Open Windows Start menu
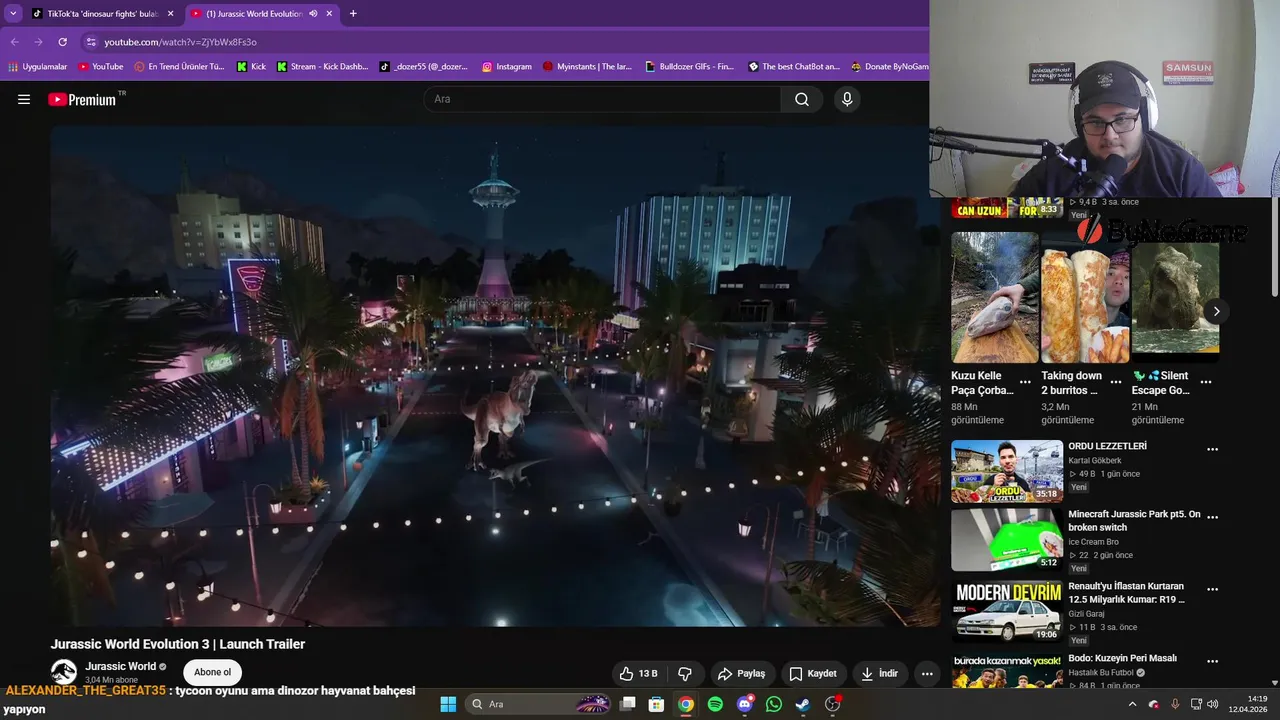1280x720 pixels. tap(448, 704)
